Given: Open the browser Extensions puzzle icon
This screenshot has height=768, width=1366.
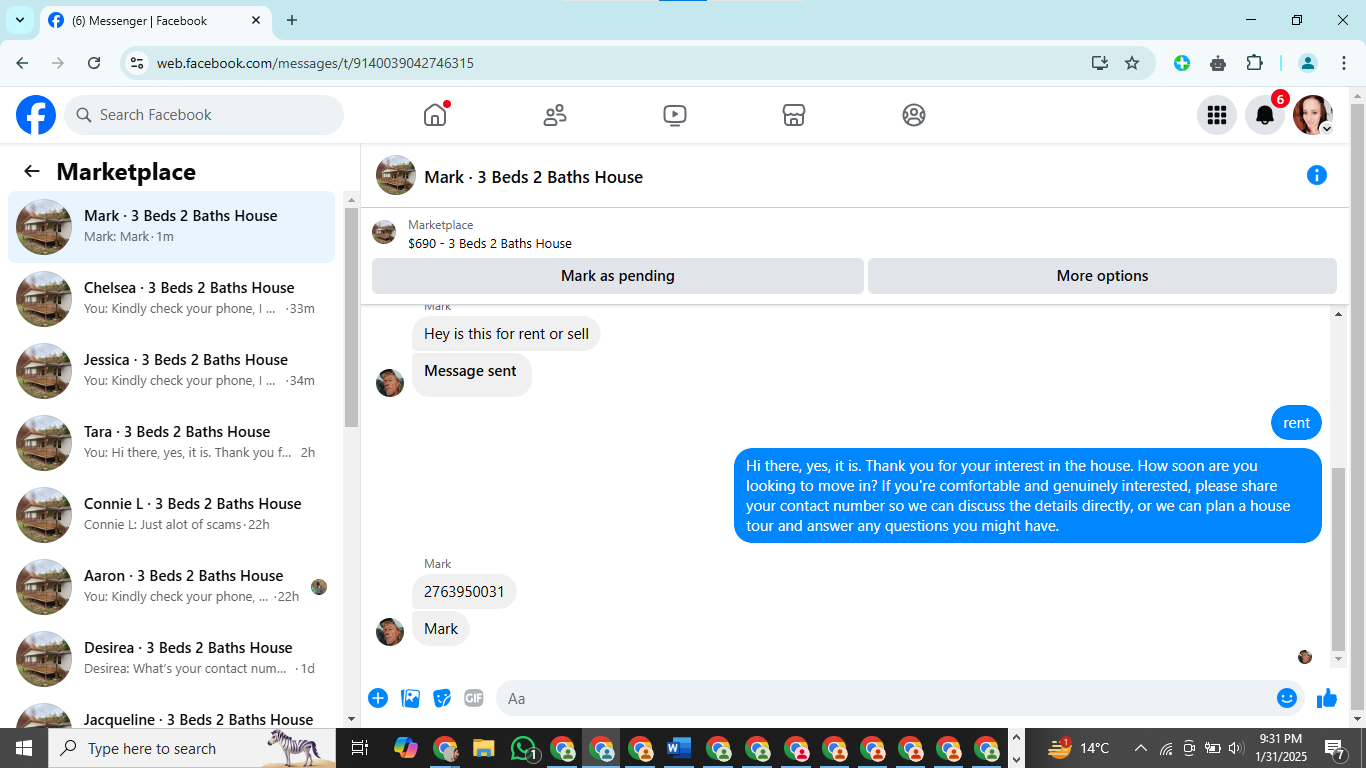Looking at the screenshot, I should [x=1254, y=63].
